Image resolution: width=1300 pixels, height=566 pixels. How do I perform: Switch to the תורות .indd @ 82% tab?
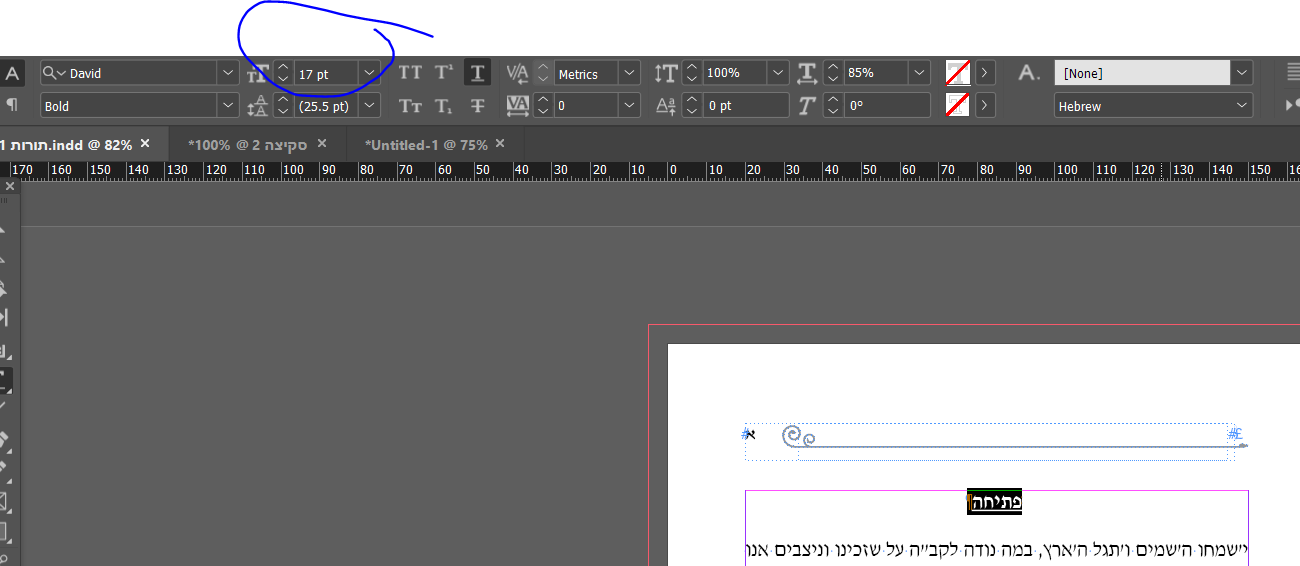click(66, 145)
